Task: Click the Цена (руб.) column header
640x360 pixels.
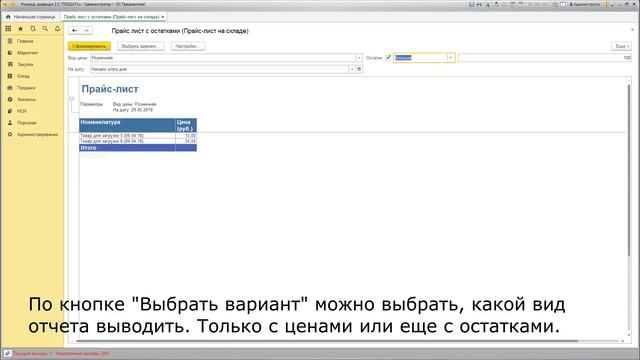Action: pyautogui.click(x=186, y=125)
